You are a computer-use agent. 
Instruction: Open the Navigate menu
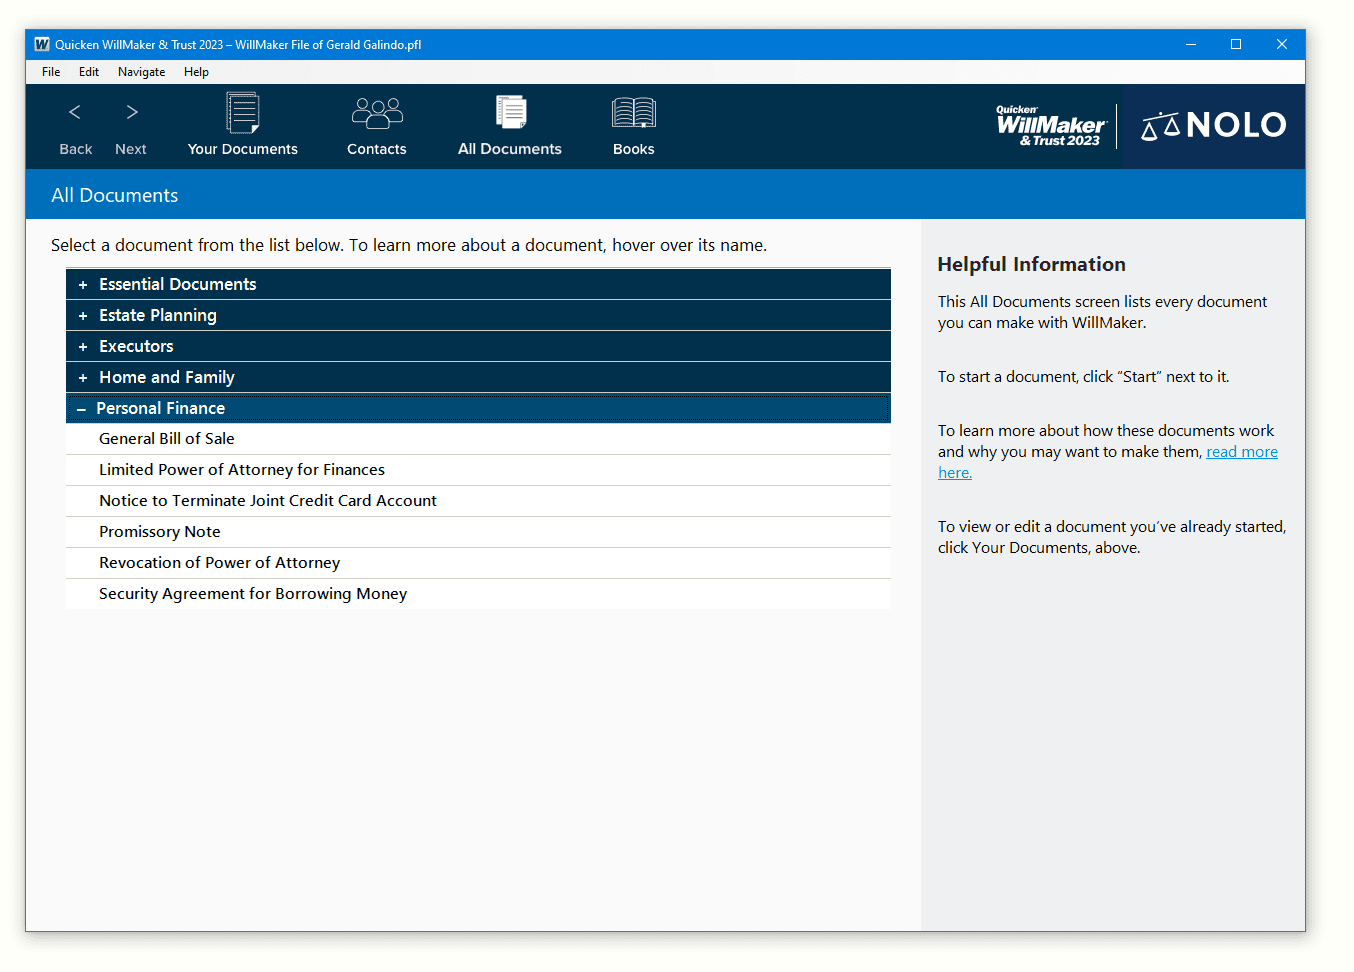tap(141, 71)
